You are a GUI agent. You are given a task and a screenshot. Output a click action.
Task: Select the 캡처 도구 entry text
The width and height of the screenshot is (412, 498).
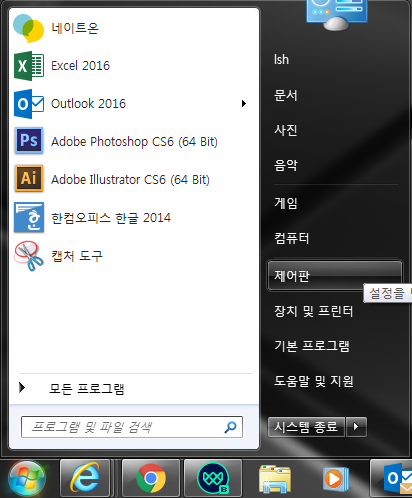(x=77, y=256)
